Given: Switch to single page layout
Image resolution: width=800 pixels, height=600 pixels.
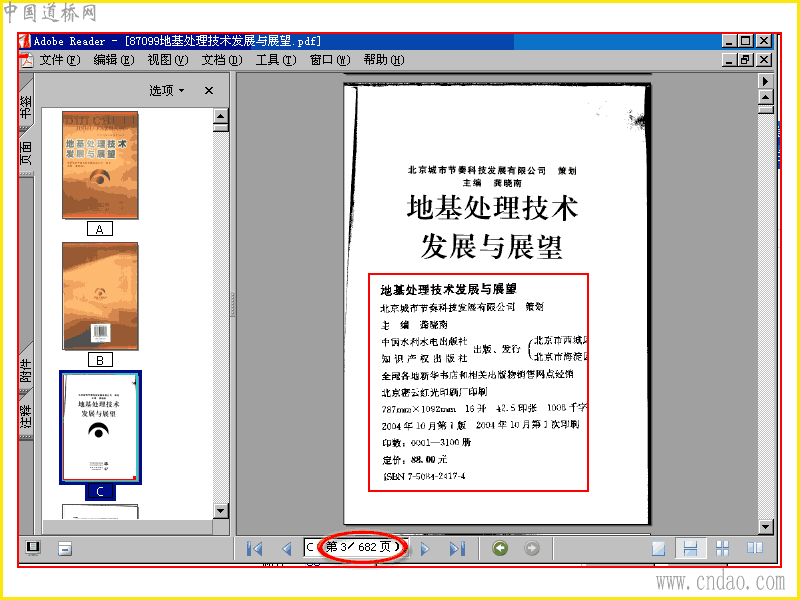Looking at the screenshot, I should pyautogui.click(x=659, y=548).
